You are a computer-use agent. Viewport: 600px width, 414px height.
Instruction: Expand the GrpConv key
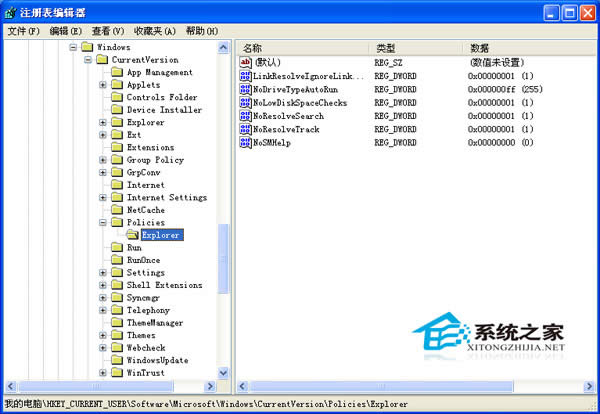[103, 173]
